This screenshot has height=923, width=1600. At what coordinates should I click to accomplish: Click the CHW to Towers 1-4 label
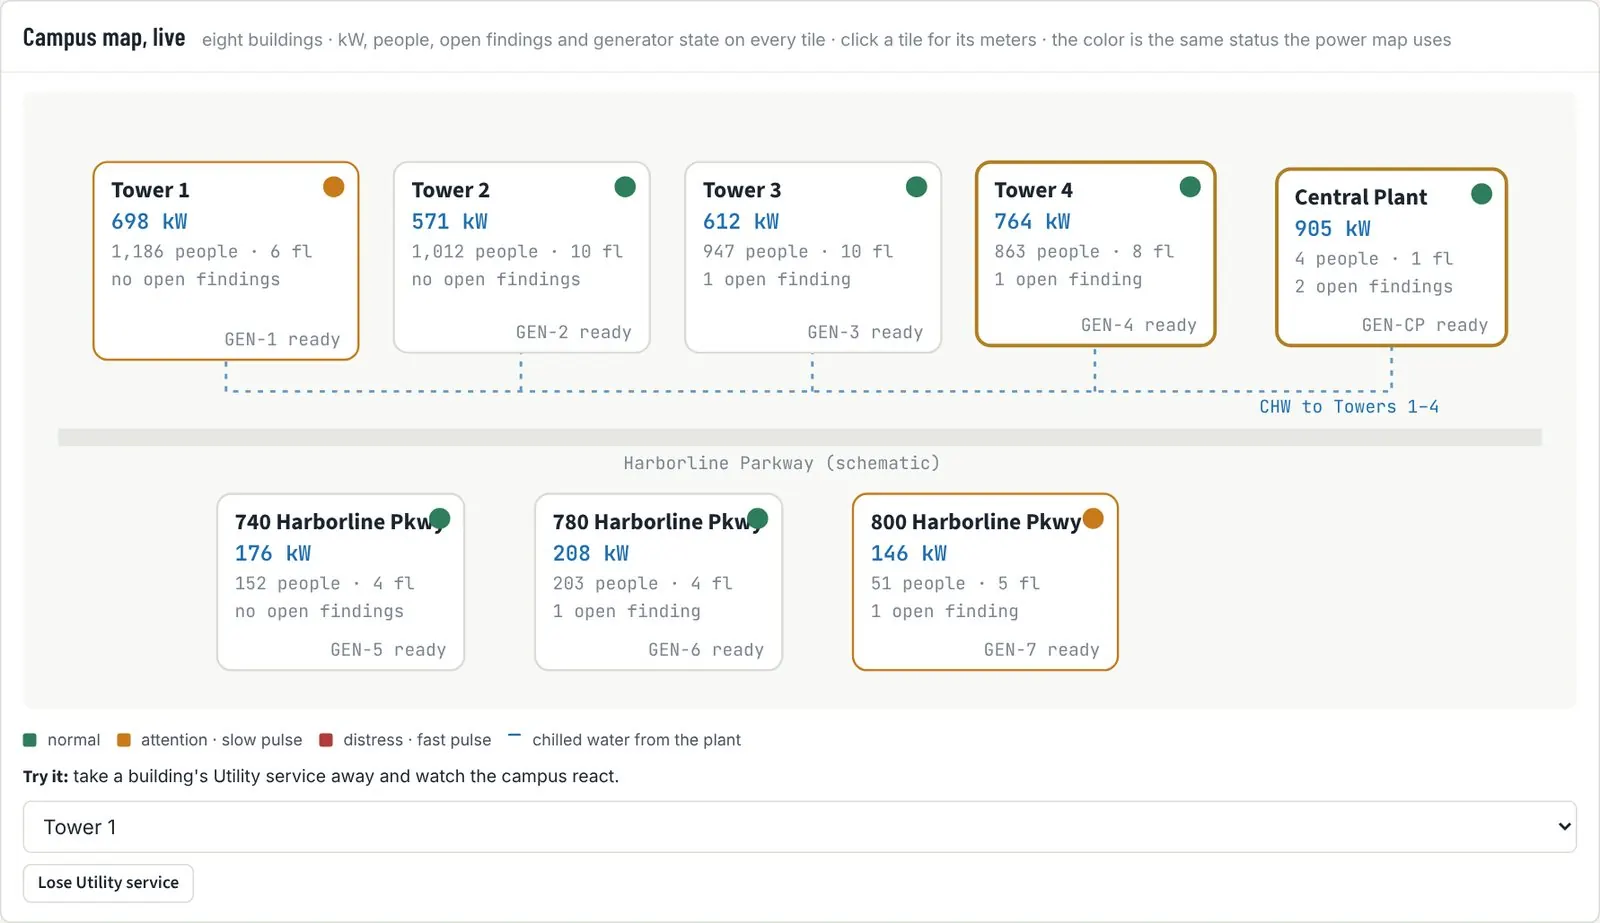(x=1349, y=407)
